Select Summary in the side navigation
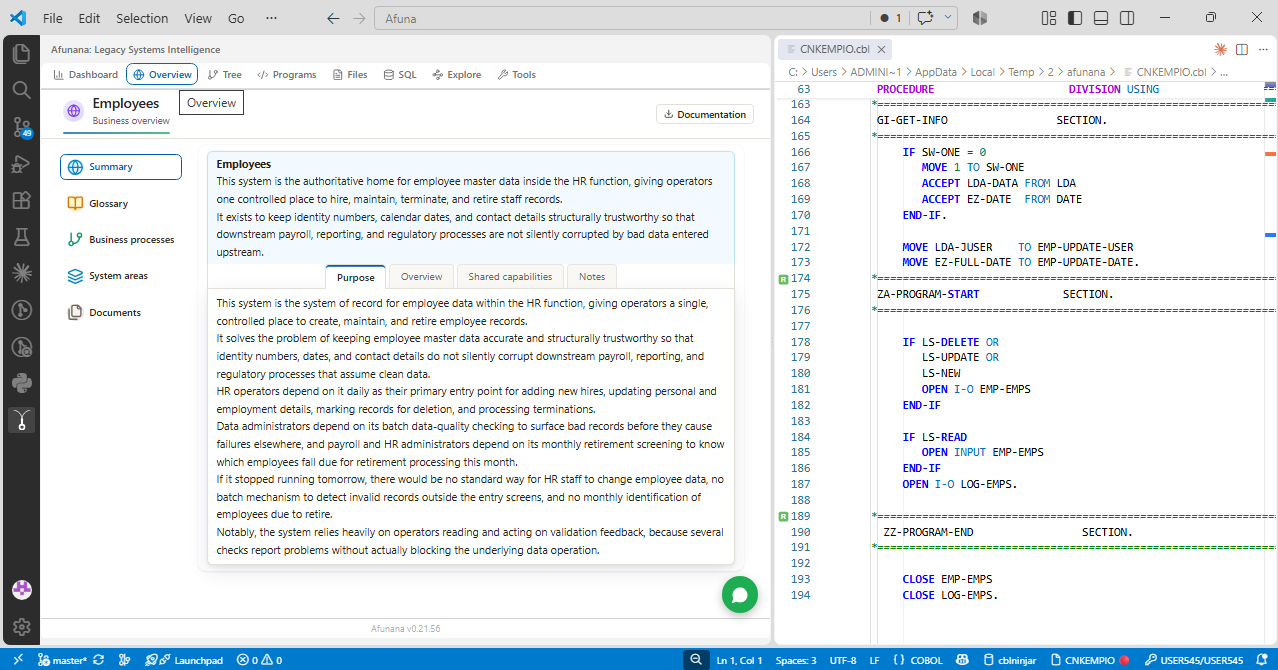The width and height of the screenshot is (1278, 670). tap(121, 167)
